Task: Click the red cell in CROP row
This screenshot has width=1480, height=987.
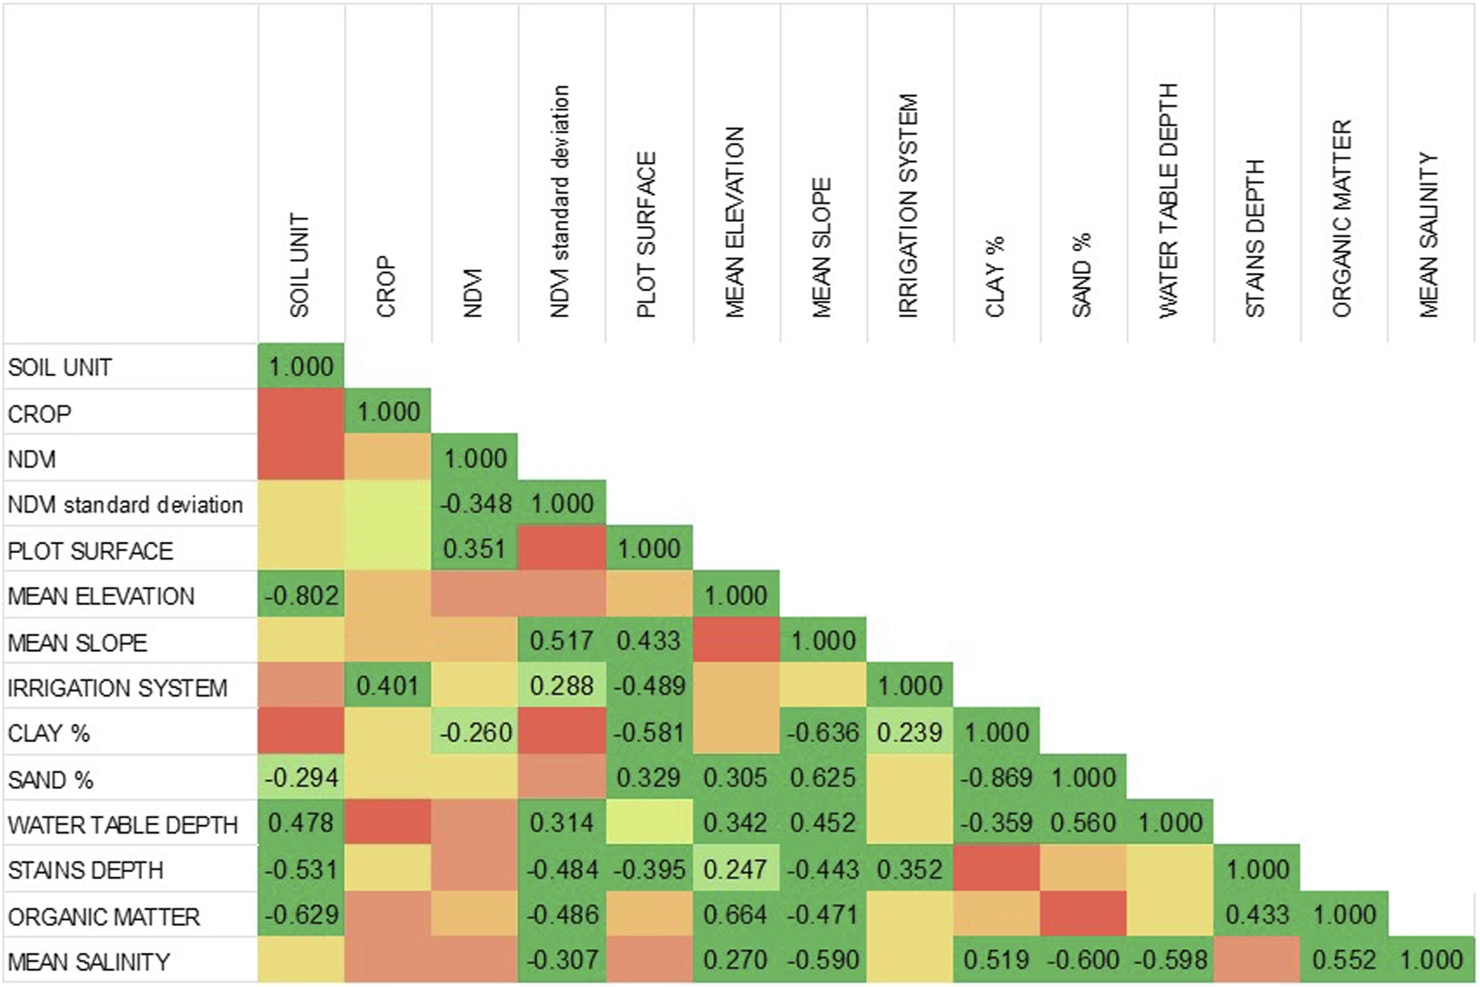Action: click(x=301, y=412)
